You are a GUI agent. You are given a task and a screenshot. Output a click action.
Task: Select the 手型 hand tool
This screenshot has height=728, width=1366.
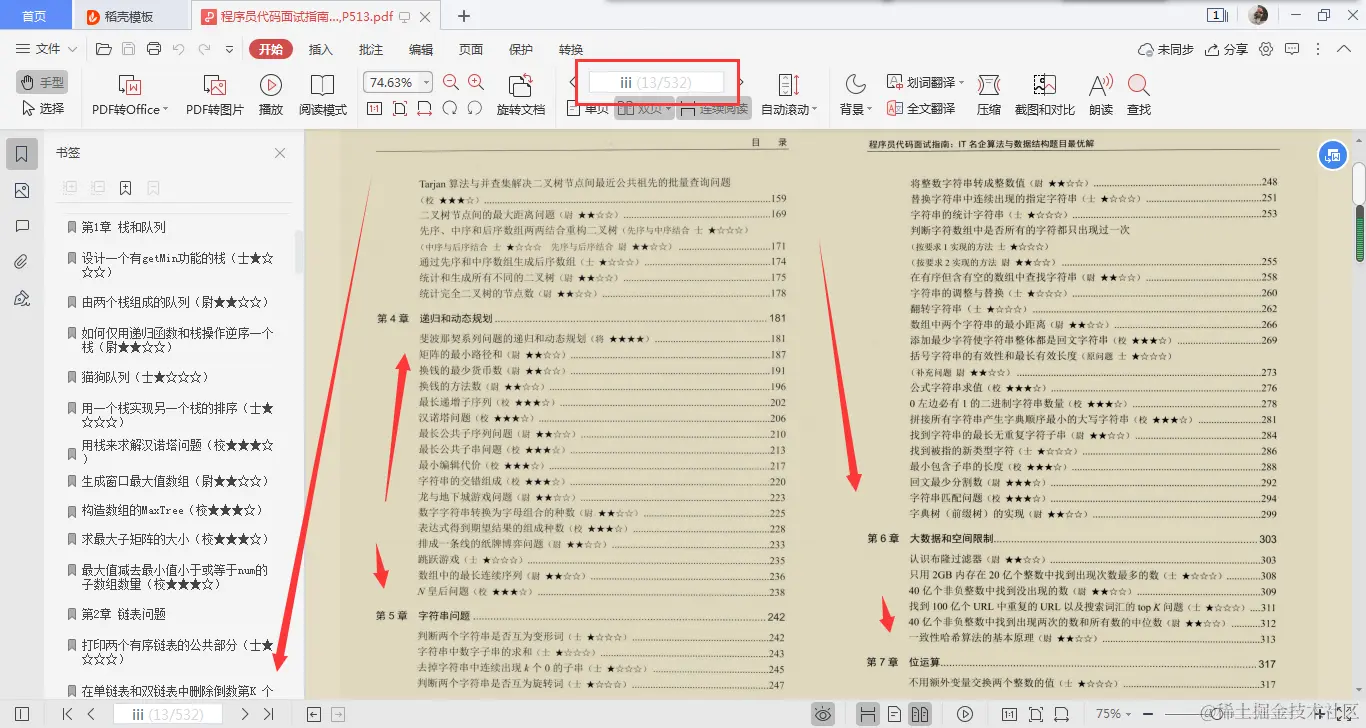pyautogui.click(x=40, y=82)
